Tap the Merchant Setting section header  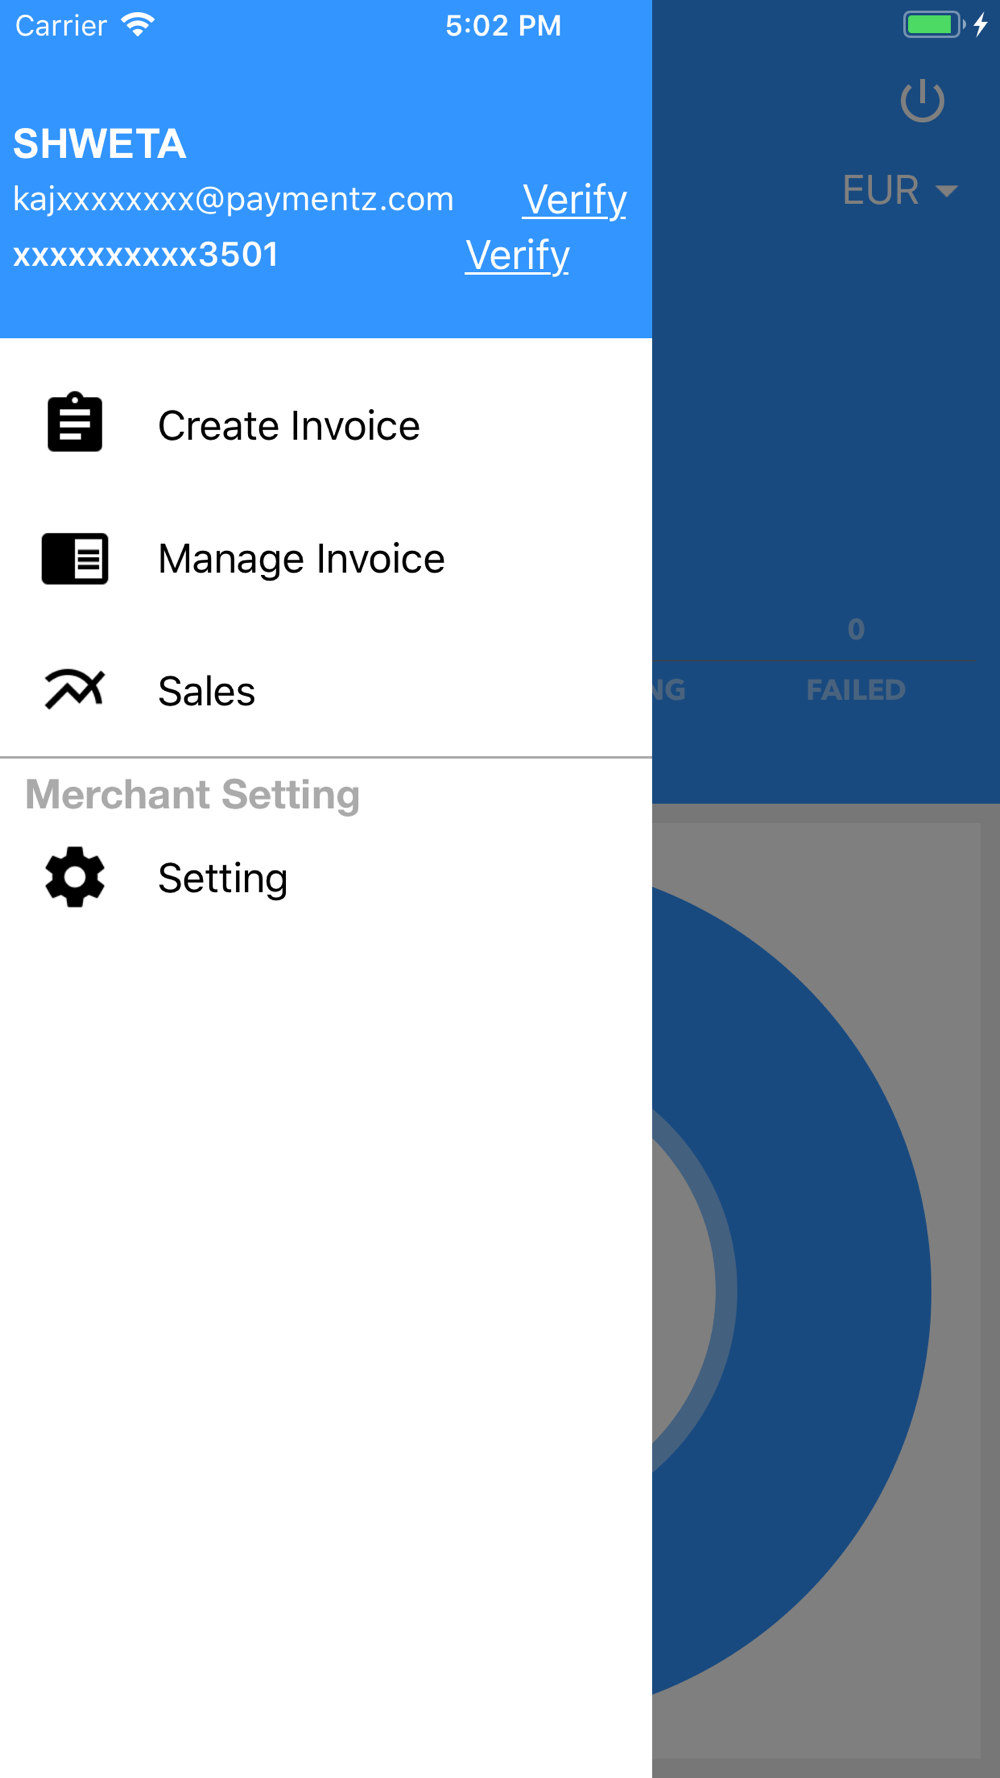[x=192, y=795]
